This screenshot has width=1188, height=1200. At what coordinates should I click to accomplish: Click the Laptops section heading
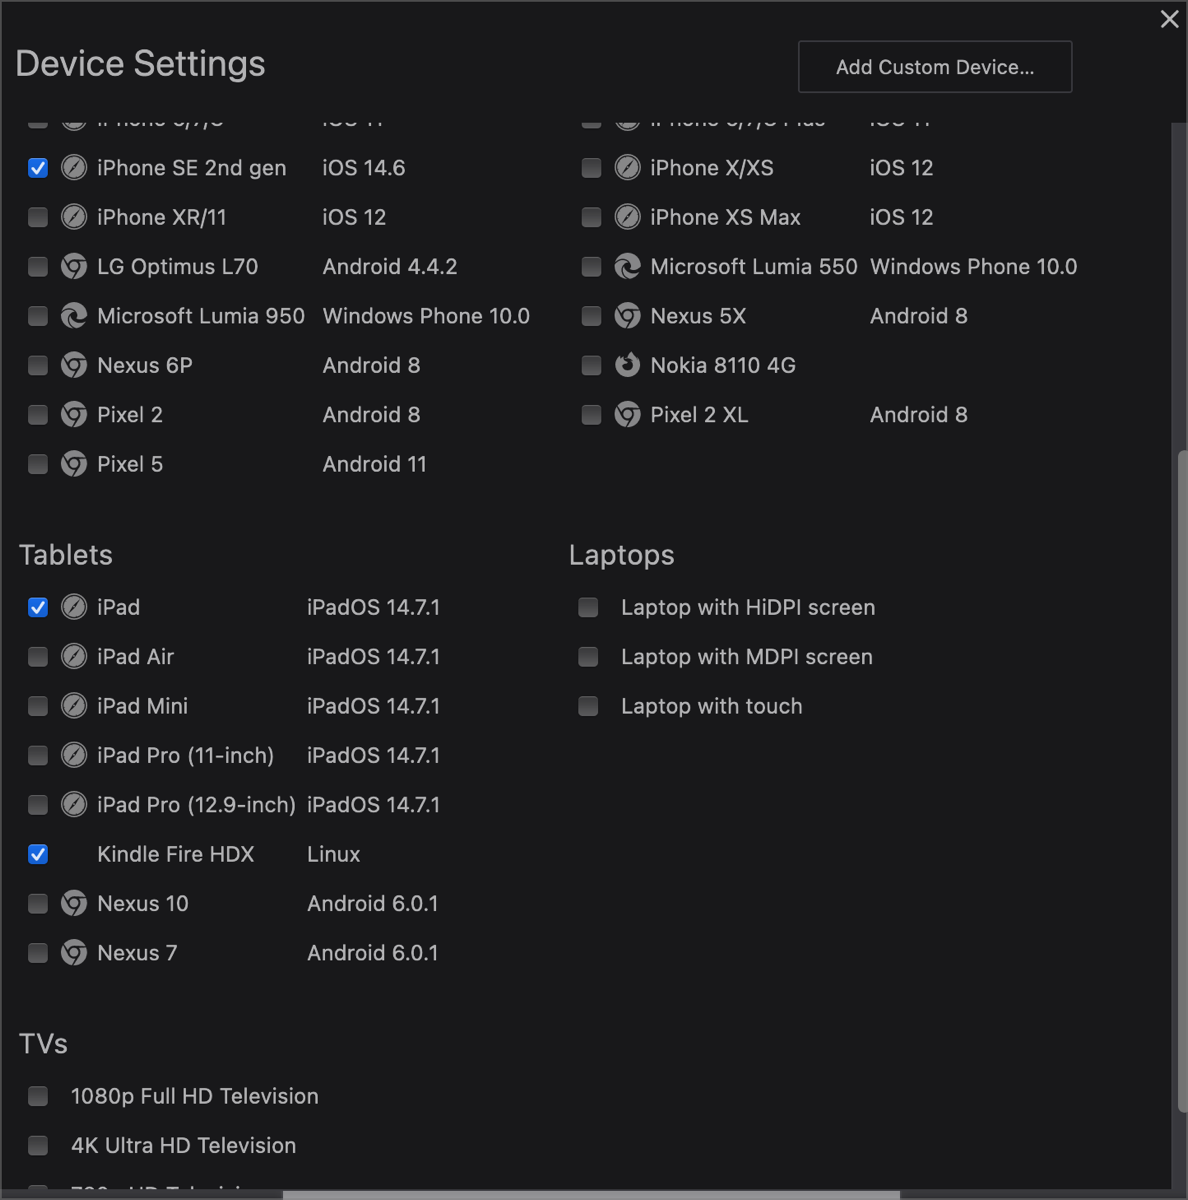pyautogui.click(x=622, y=555)
